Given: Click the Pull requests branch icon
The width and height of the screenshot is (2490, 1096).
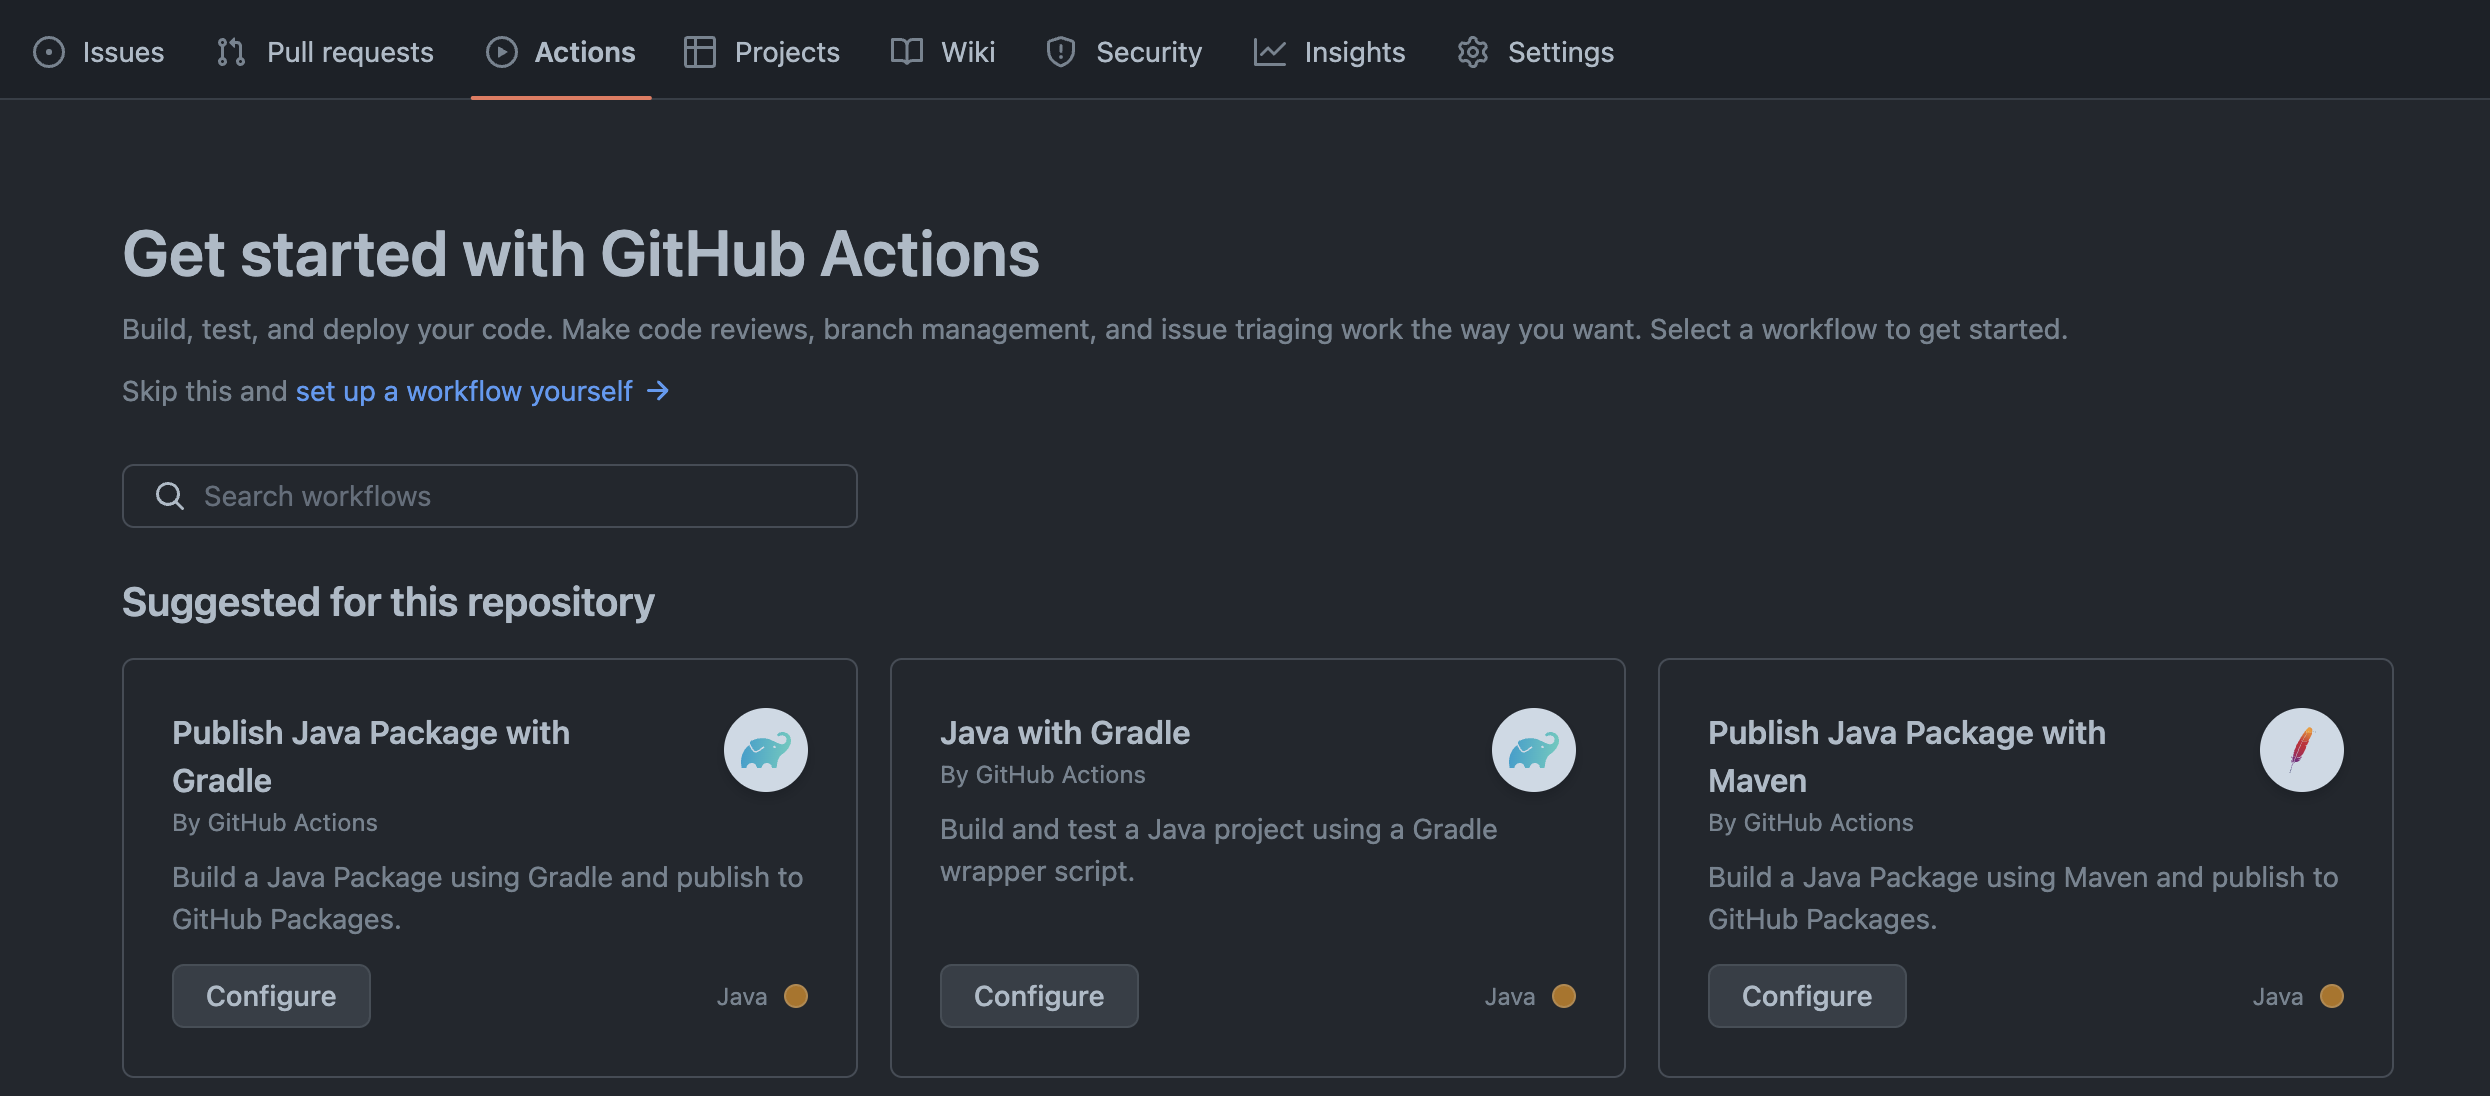Looking at the screenshot, I should coord(231,52).
